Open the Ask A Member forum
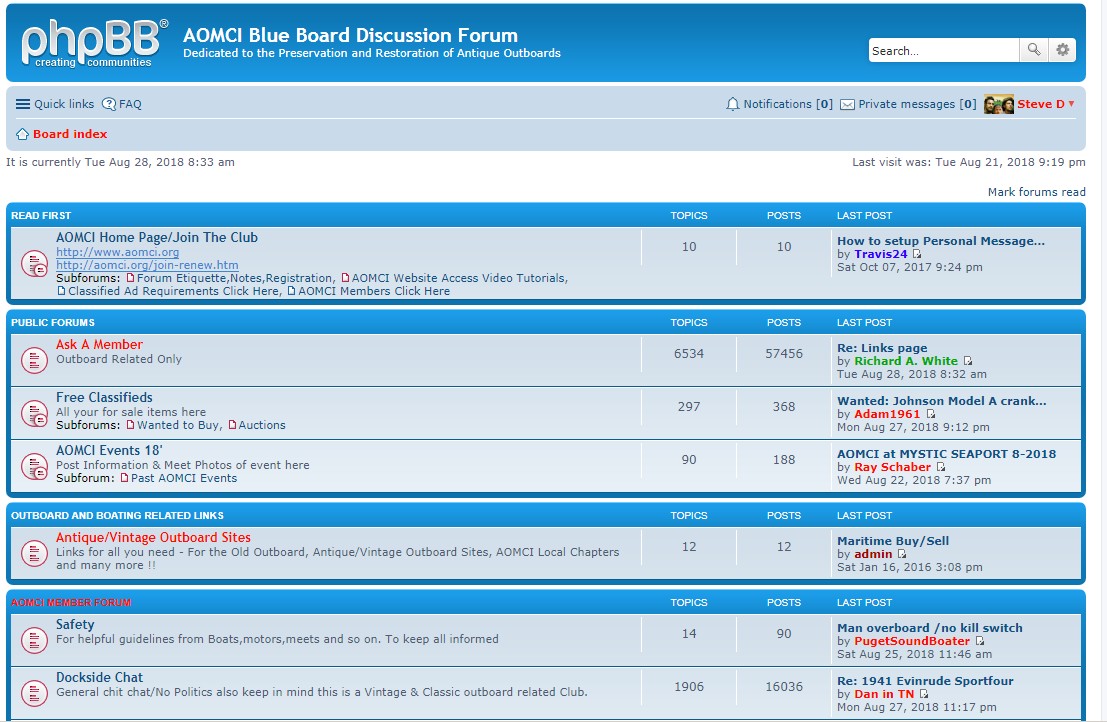The image size is (1107, 722). (99, 344)
